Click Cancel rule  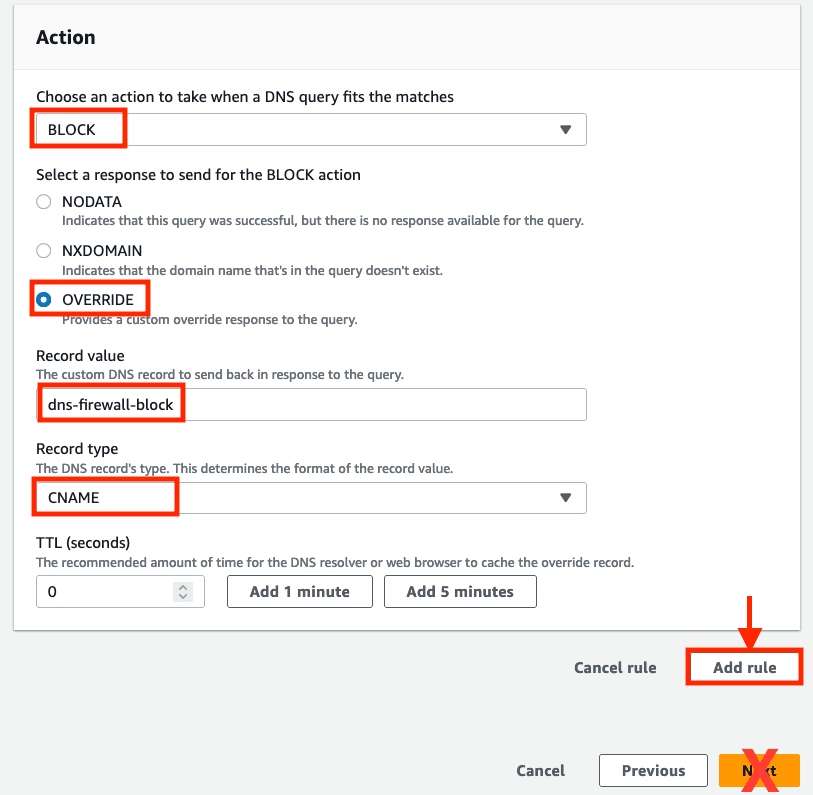615,667
